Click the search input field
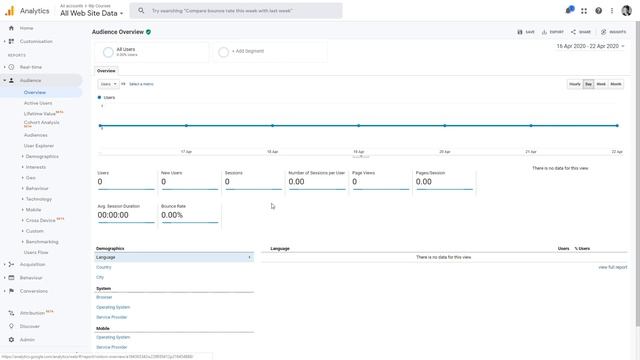Image resolution: width=640 pixels, height=360 pixels. [x=236, y=11]
